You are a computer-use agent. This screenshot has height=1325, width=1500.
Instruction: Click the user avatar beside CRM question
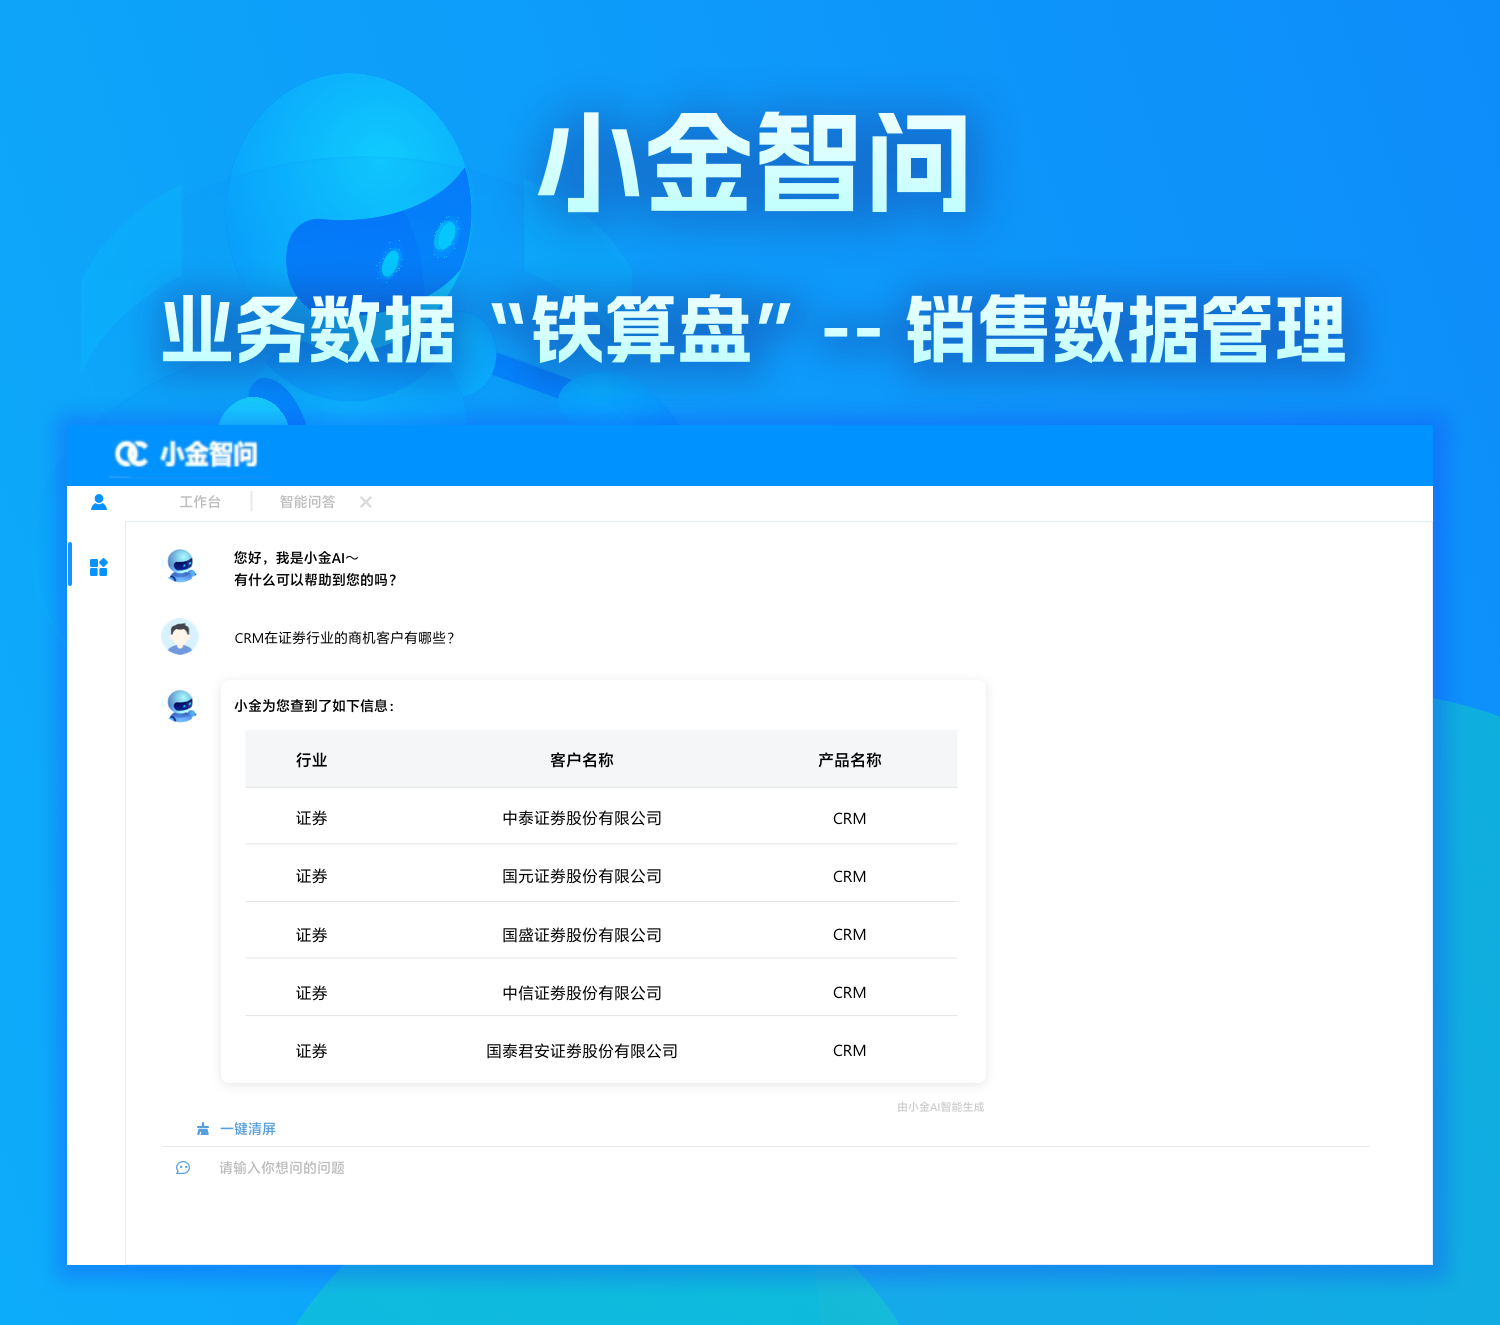180,637
